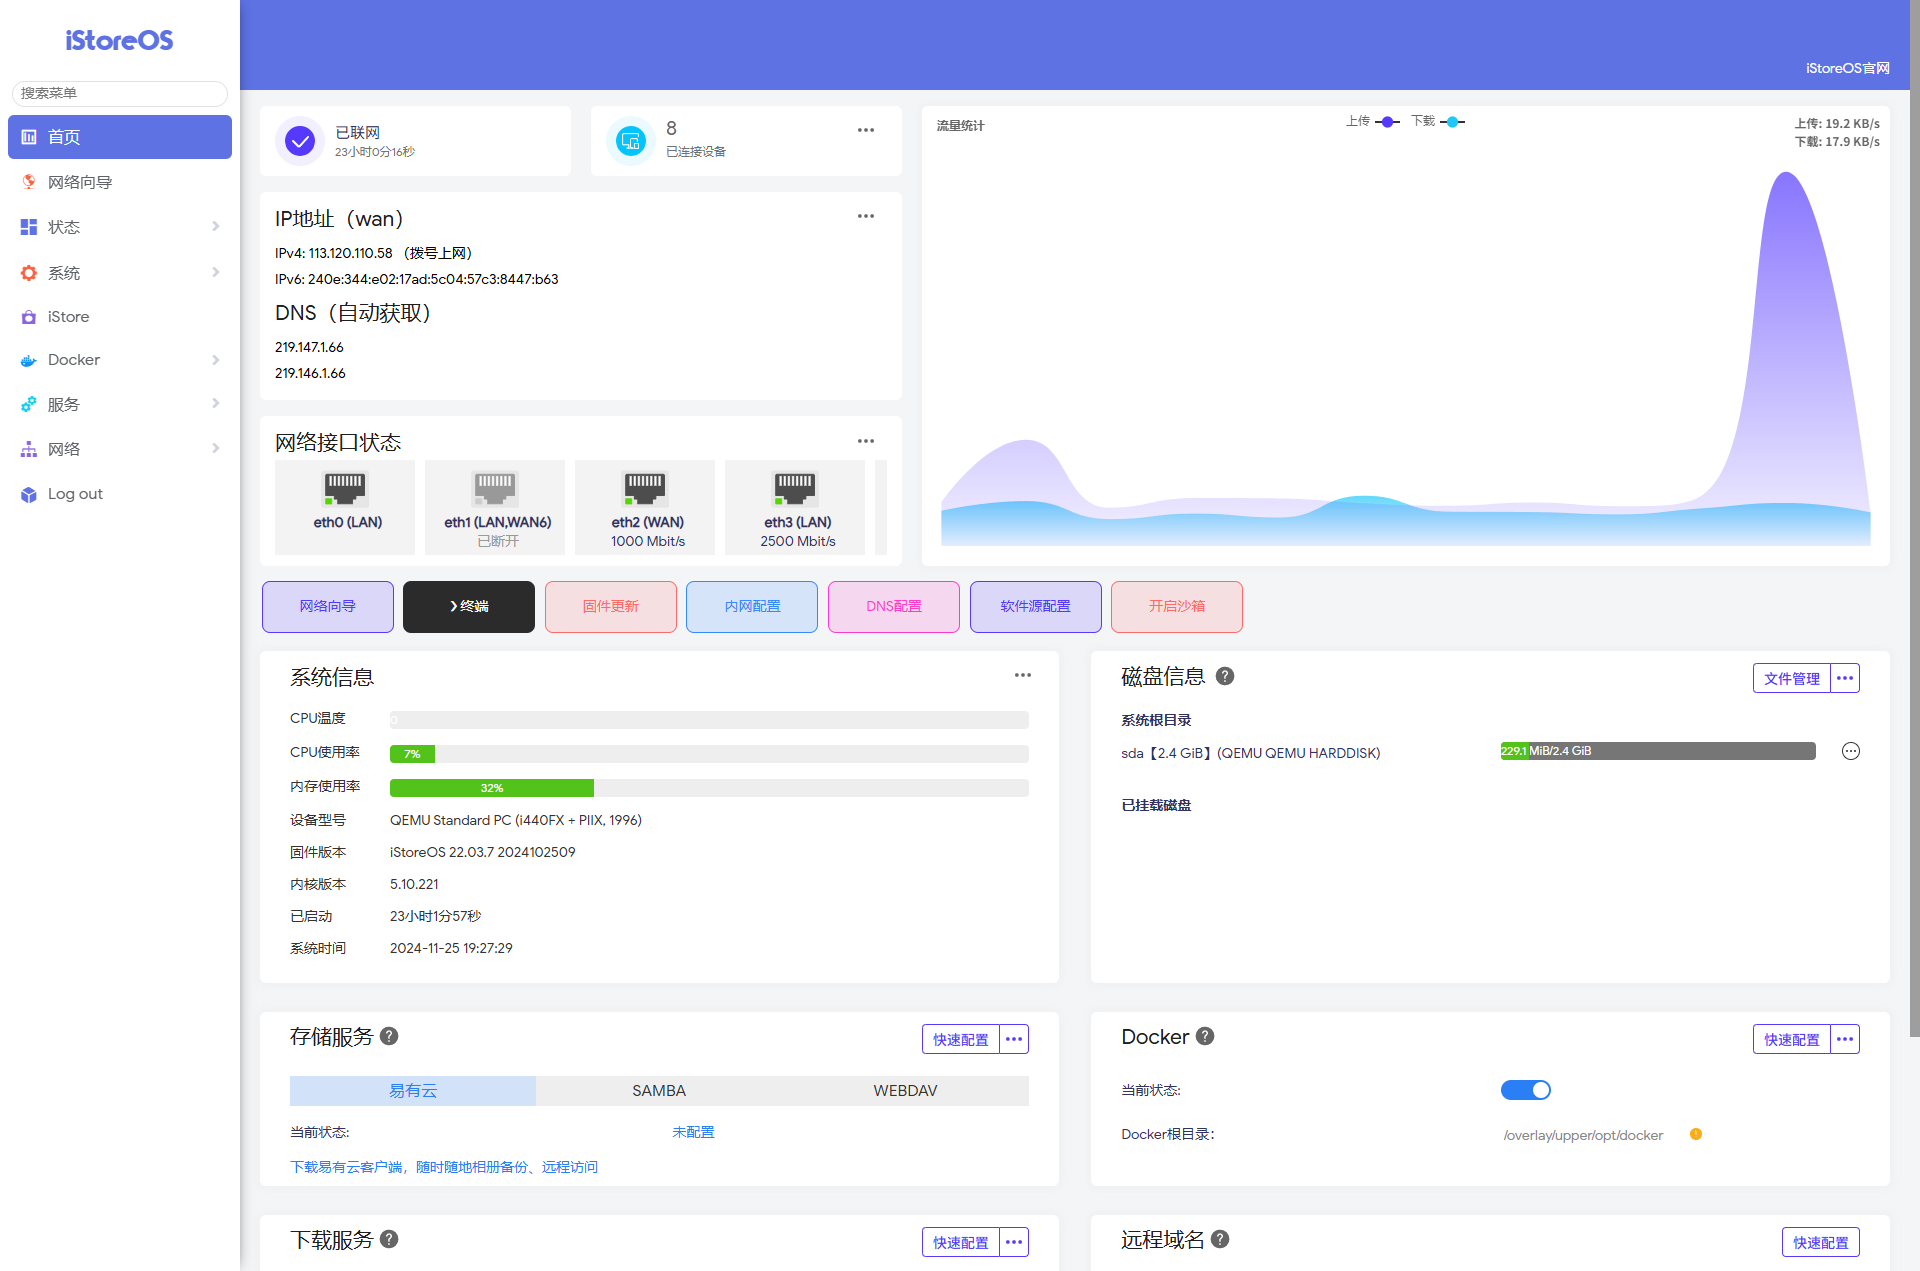The width and height of the screenshot is (1920, 1271).
Task: Click the 搜索菜单 search input field
Action: click(120, 93)
